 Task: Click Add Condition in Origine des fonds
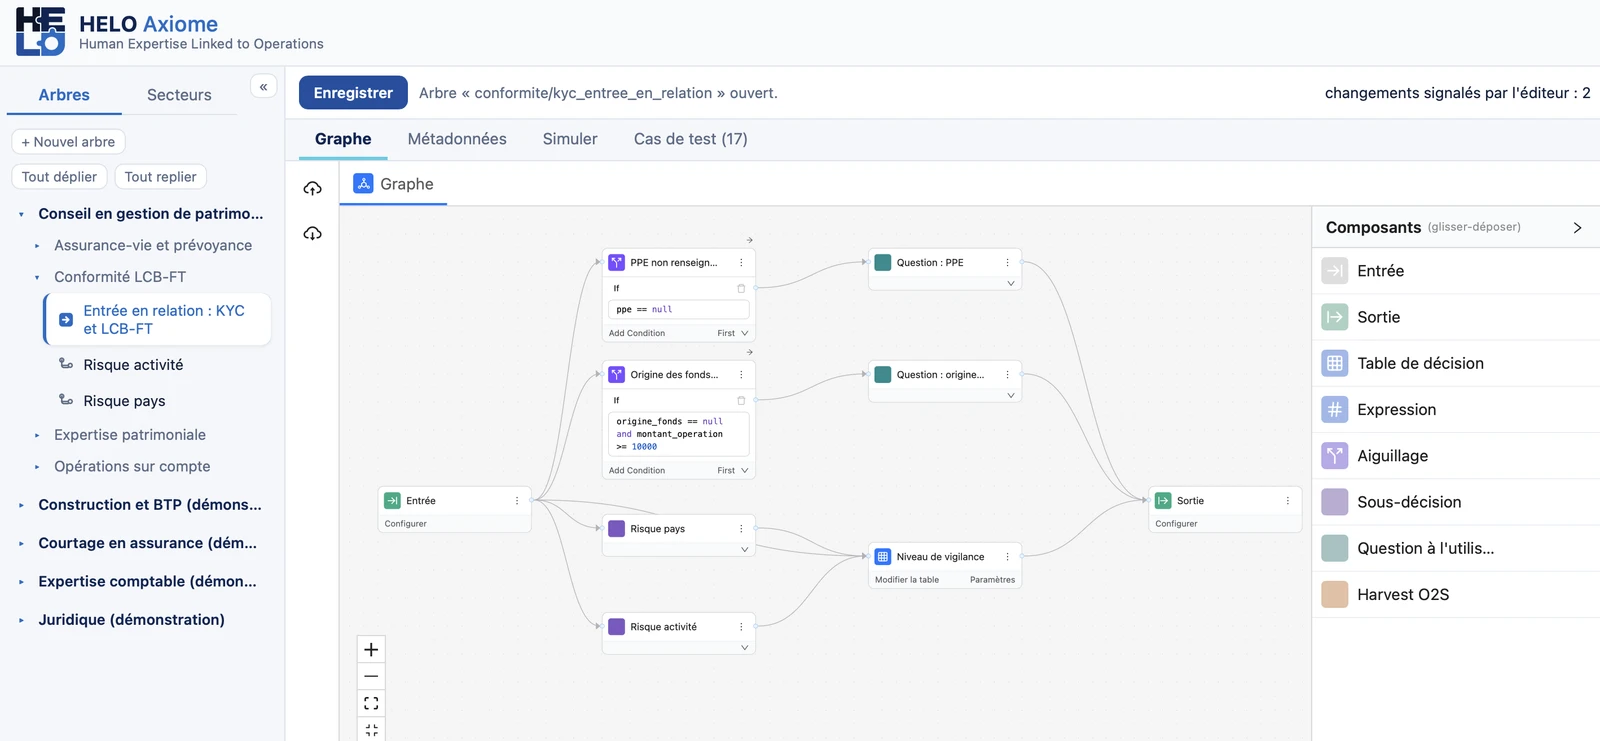click(x=637, y=470)
